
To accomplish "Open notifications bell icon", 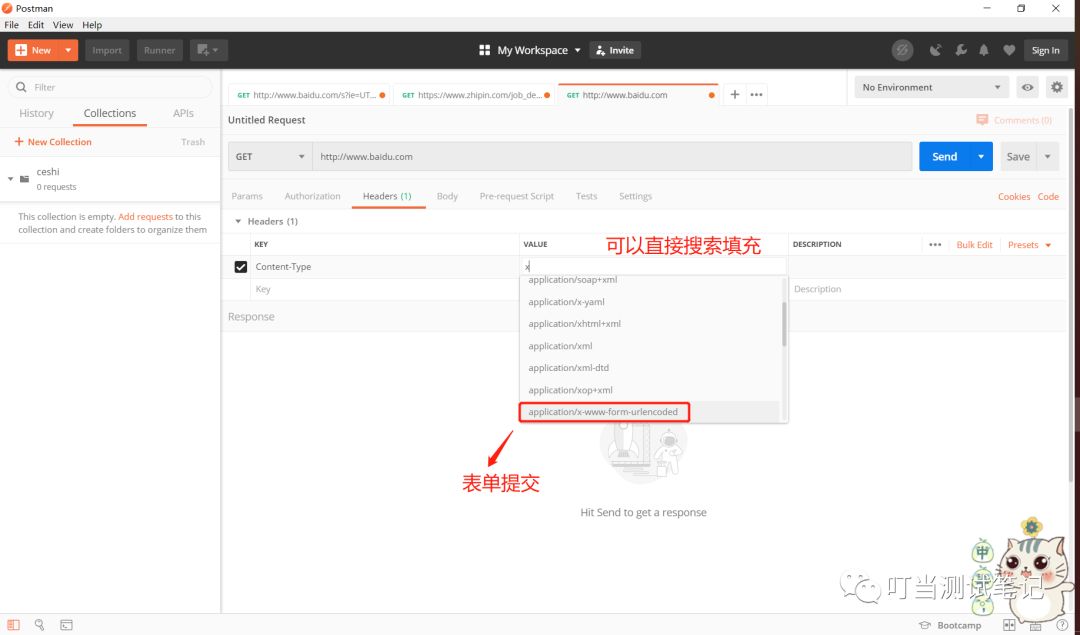I will (984, 50).
